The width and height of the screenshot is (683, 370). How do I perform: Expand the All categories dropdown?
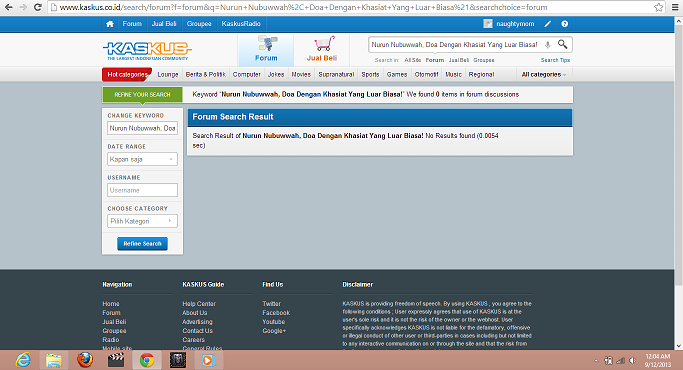[544, 75]
